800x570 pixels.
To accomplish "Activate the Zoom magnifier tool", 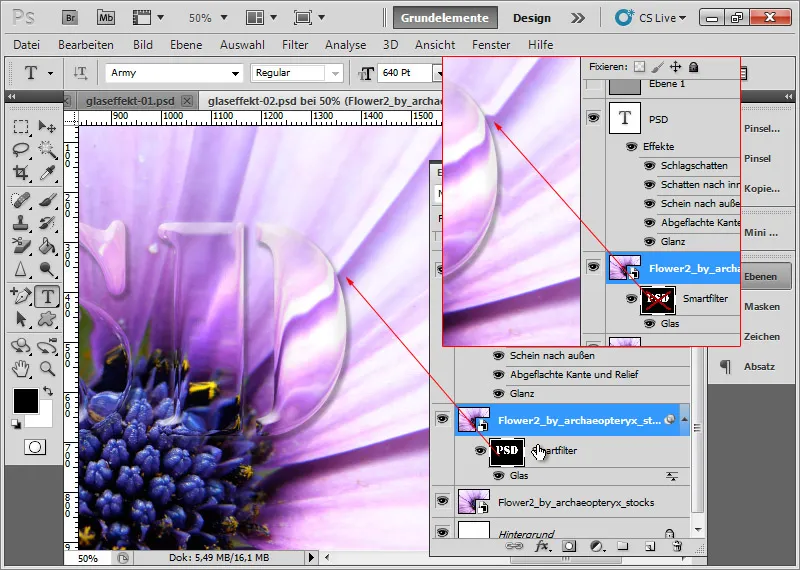I will point(46,367).
